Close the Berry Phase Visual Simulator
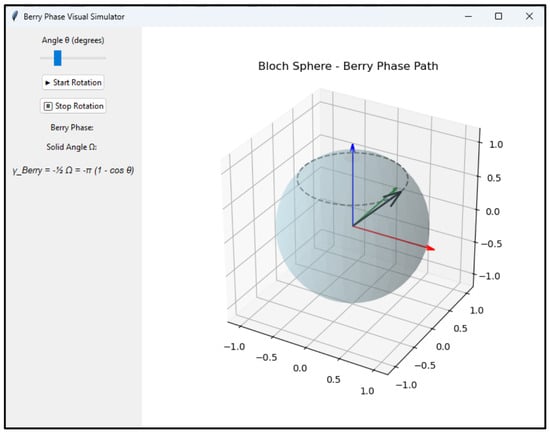 [529, 16]
